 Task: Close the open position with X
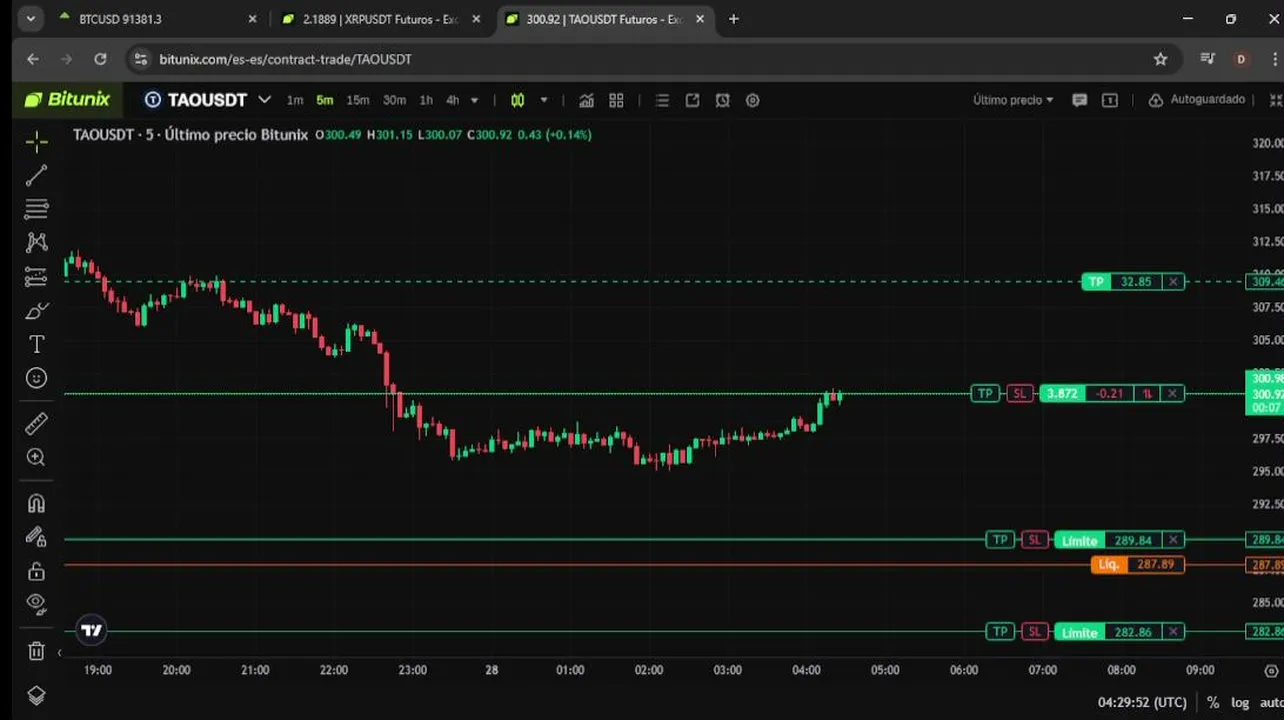click(1173, 393)
